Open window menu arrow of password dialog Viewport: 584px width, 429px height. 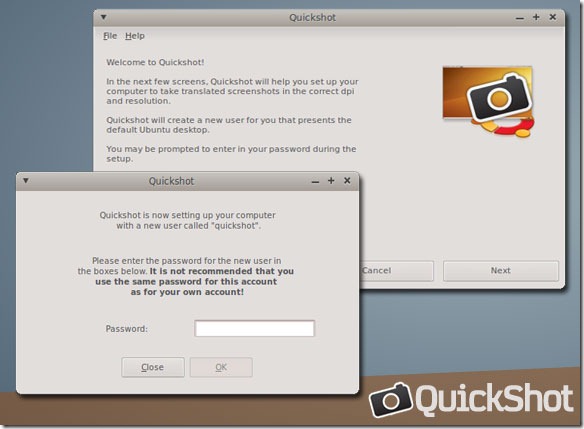pos(26,181)
